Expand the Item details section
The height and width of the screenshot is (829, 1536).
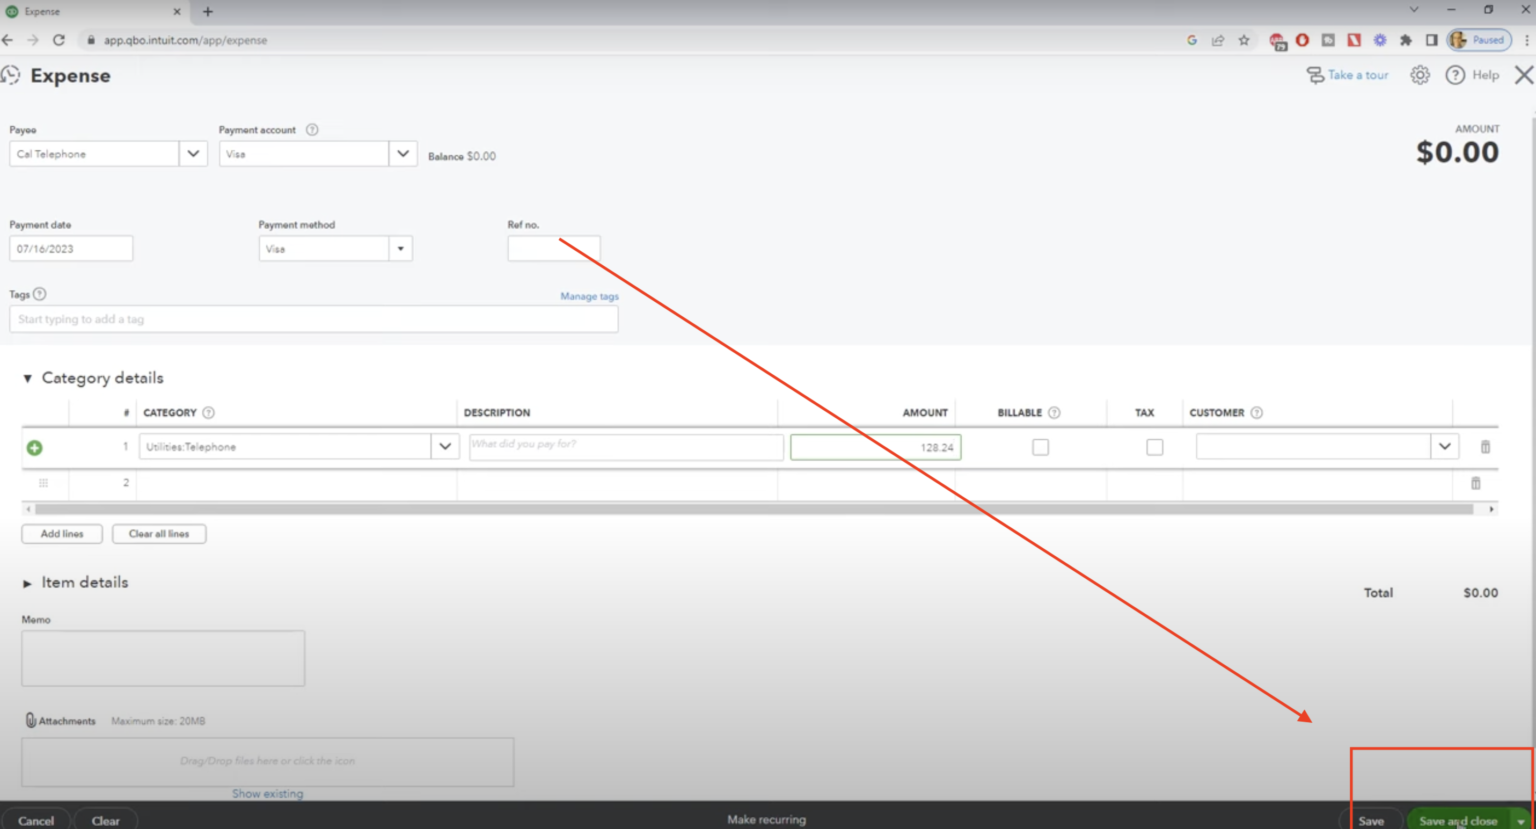[27, 582]
